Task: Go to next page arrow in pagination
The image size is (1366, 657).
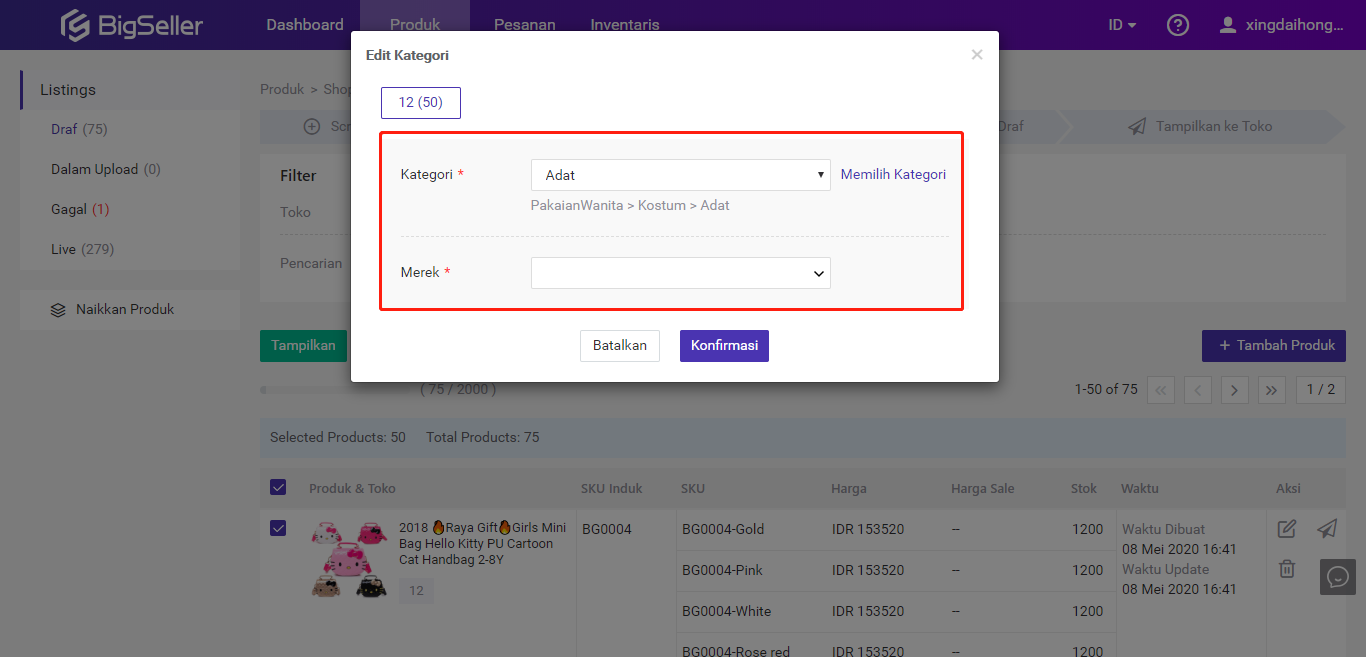Action: coord(1235,390)
